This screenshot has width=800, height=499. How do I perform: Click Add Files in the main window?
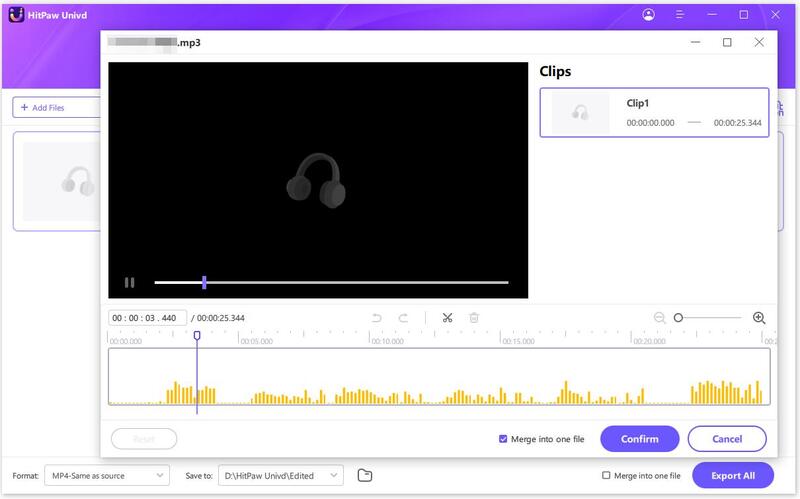click(57, 108)
